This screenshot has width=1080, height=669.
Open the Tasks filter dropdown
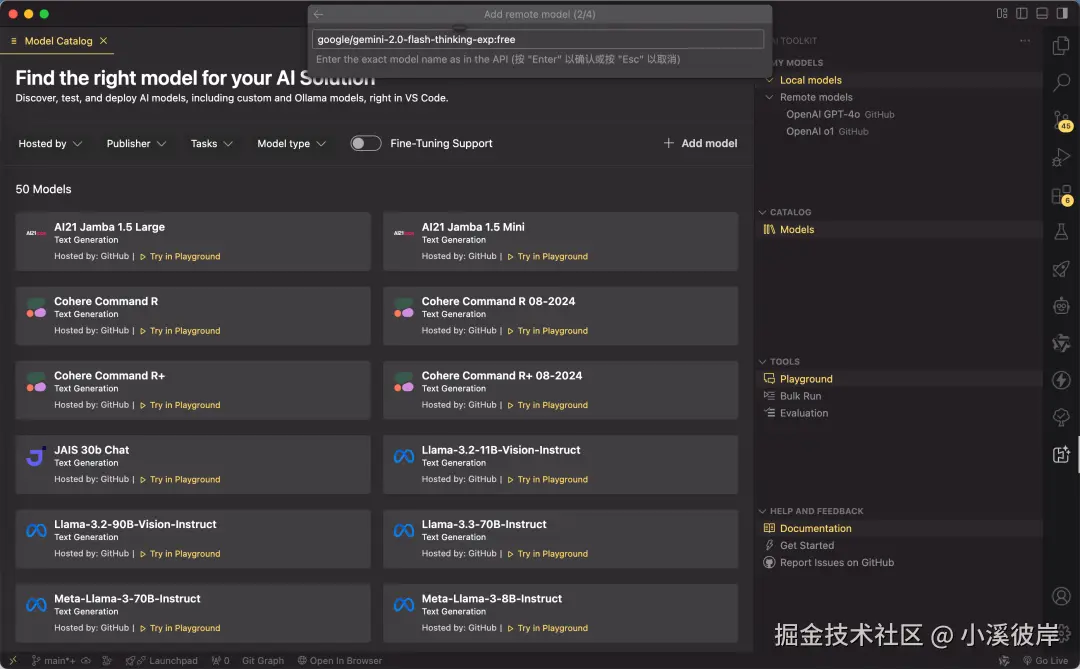click(211, 143)
